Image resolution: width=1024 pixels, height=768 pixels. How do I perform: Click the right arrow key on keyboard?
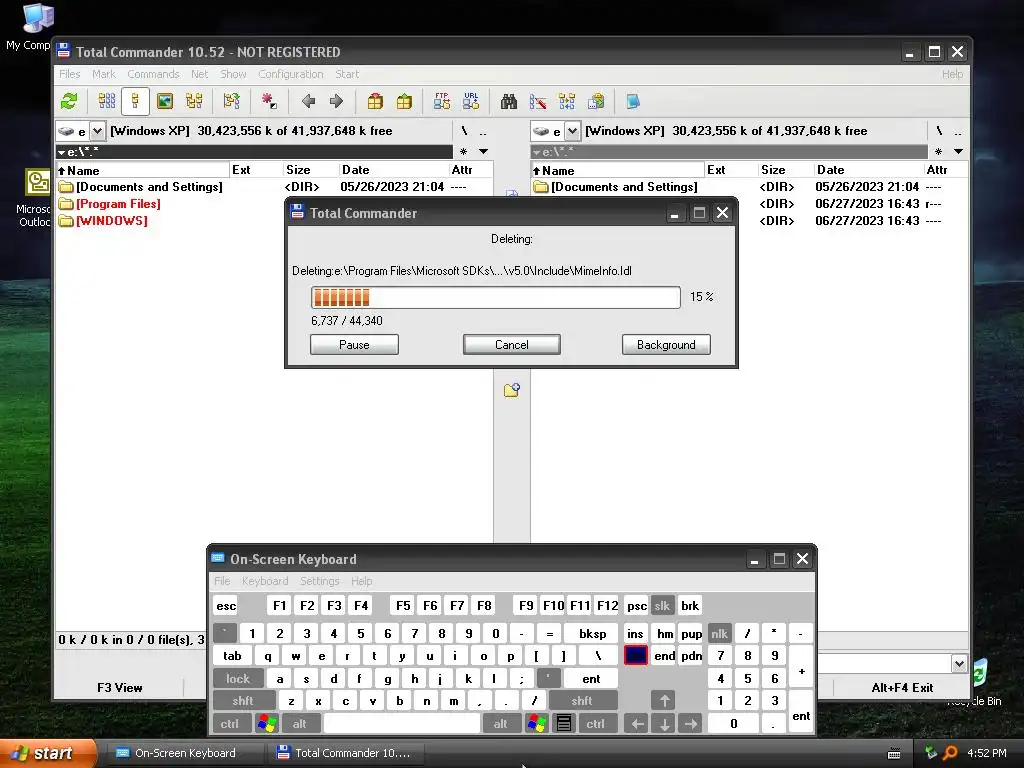(x=691, y=724)
